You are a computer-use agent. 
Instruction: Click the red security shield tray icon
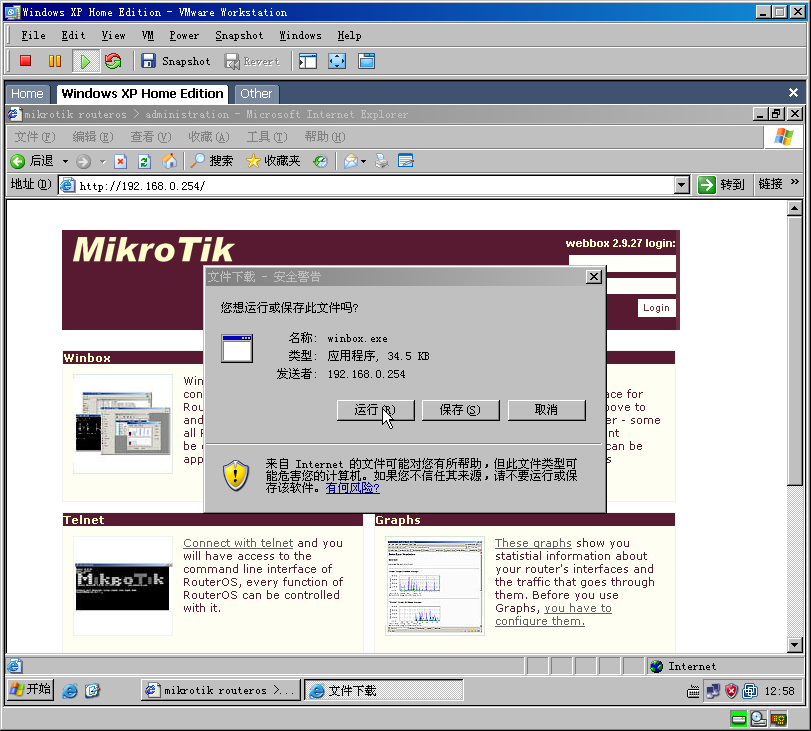click(731, 691)
